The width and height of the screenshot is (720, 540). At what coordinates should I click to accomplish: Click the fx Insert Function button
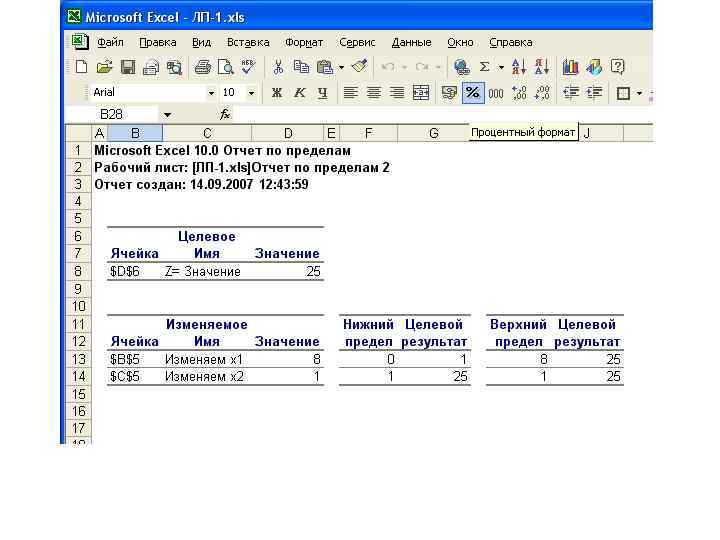(225, 114)
